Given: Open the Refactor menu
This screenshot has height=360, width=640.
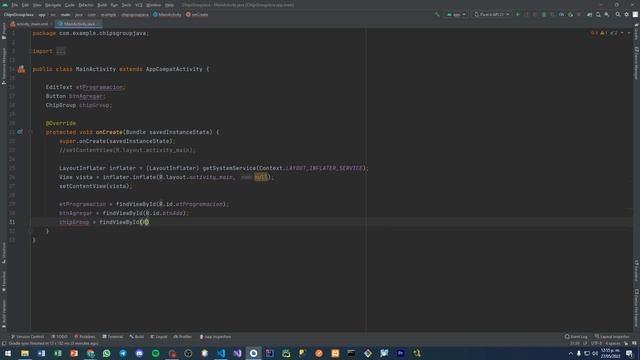Looking at the screenshot, I should (86, 5).
